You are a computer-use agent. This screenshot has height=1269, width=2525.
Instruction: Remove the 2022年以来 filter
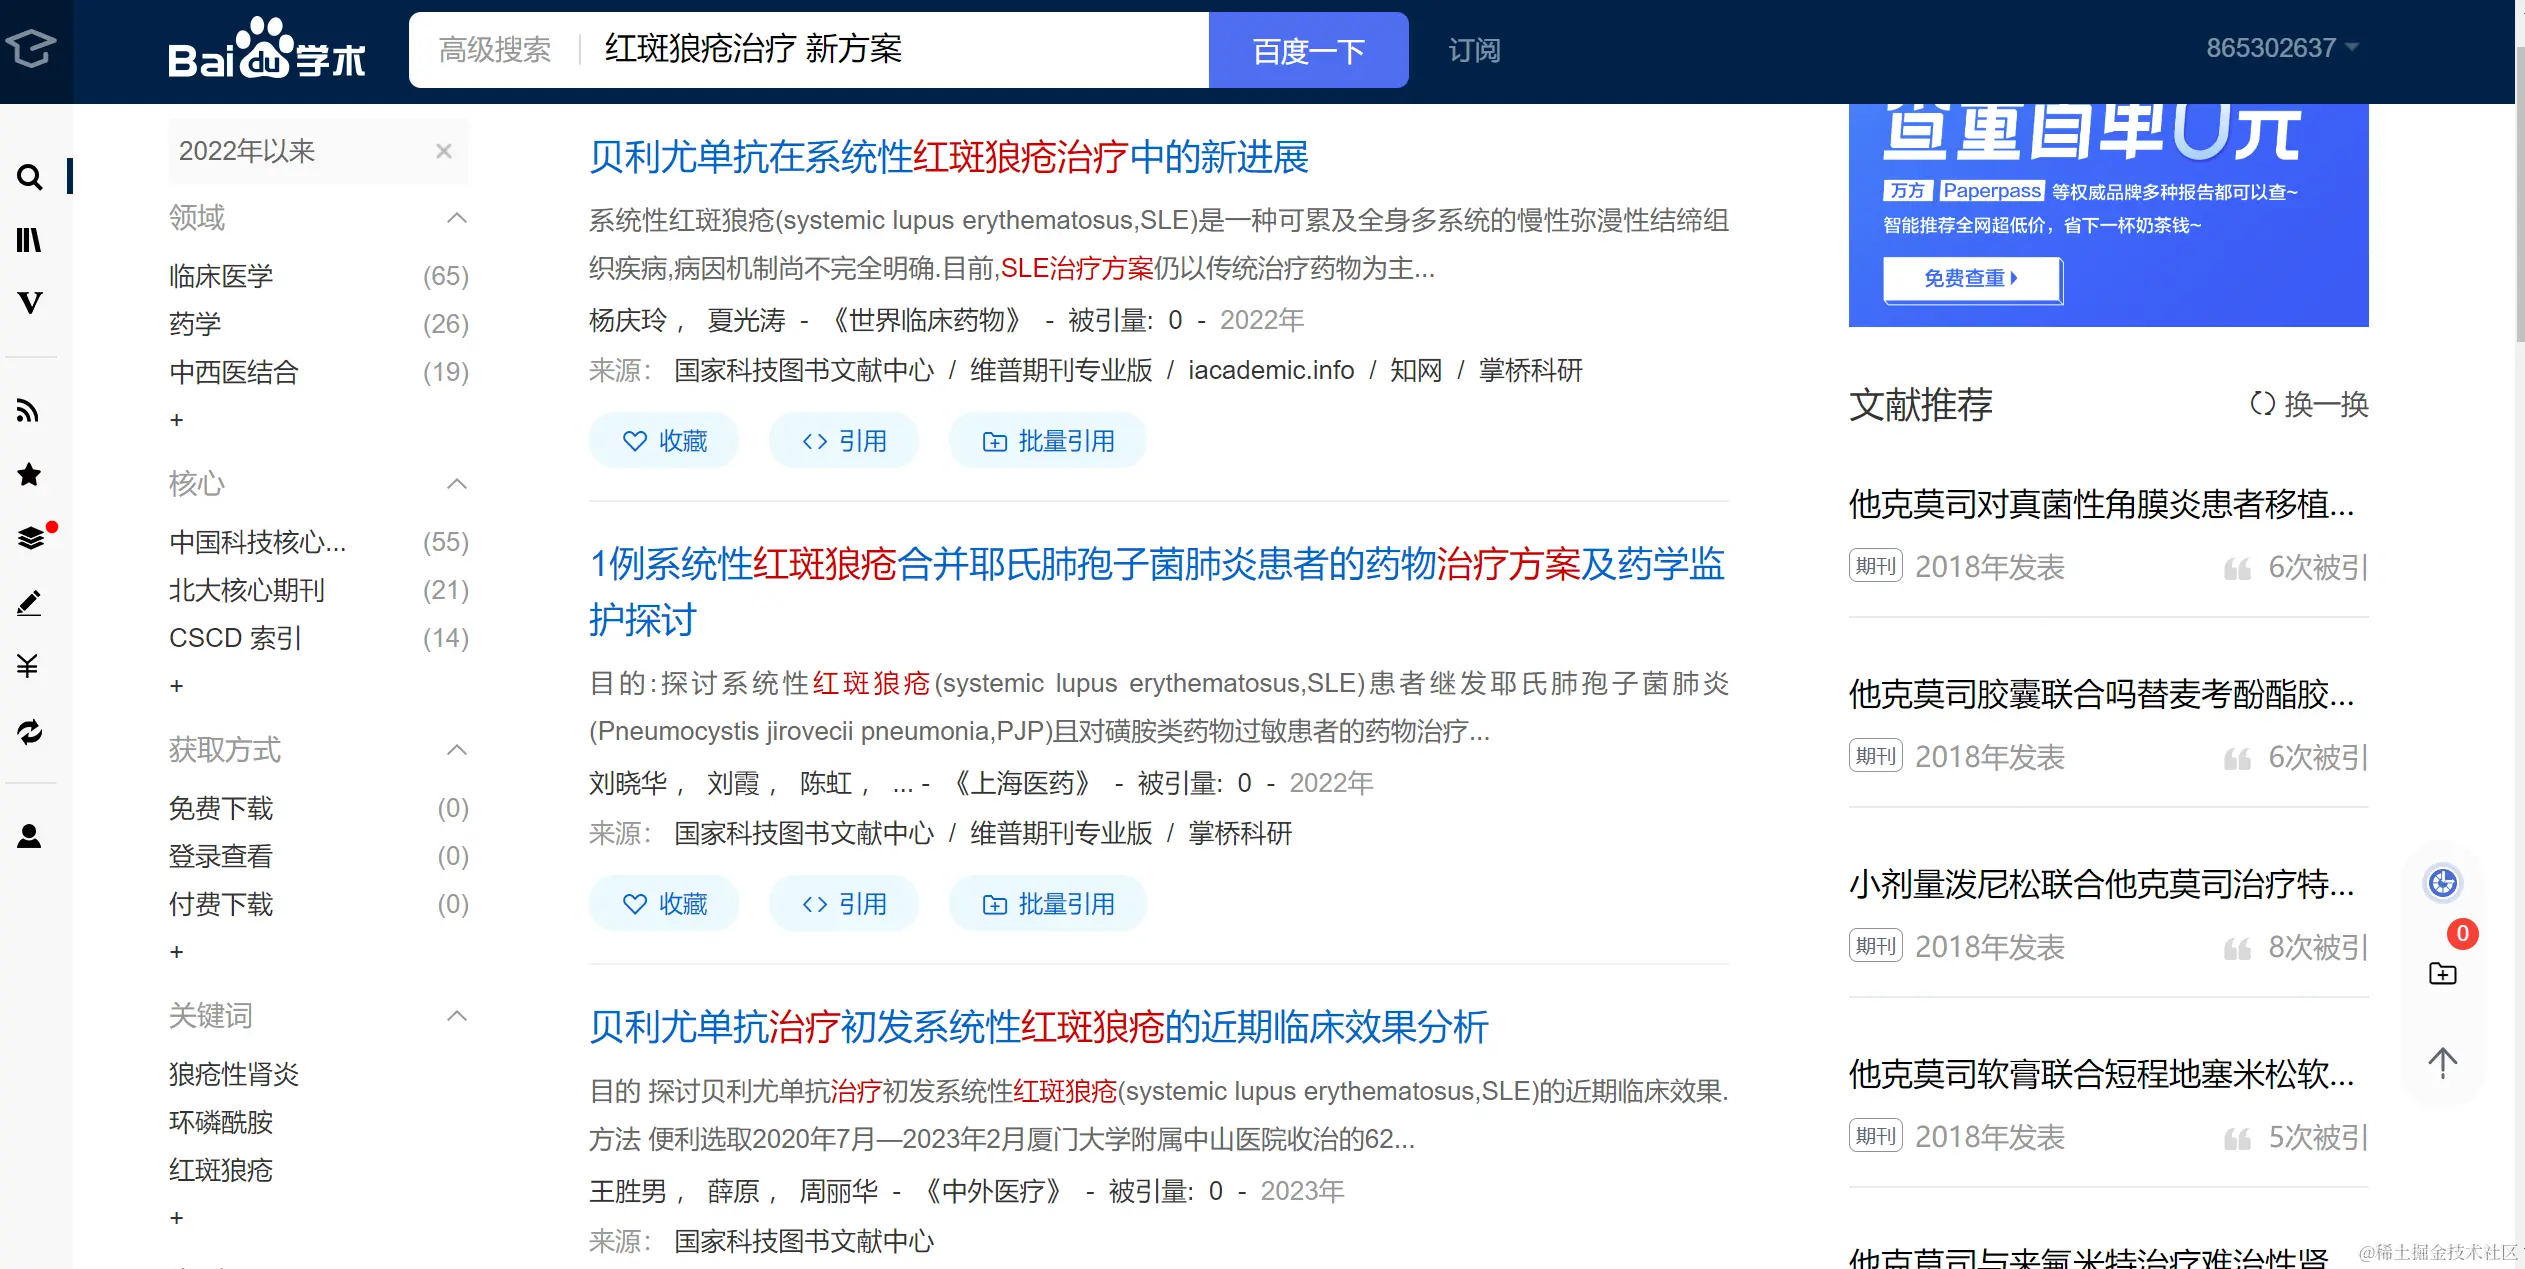[x=444, y=151]
